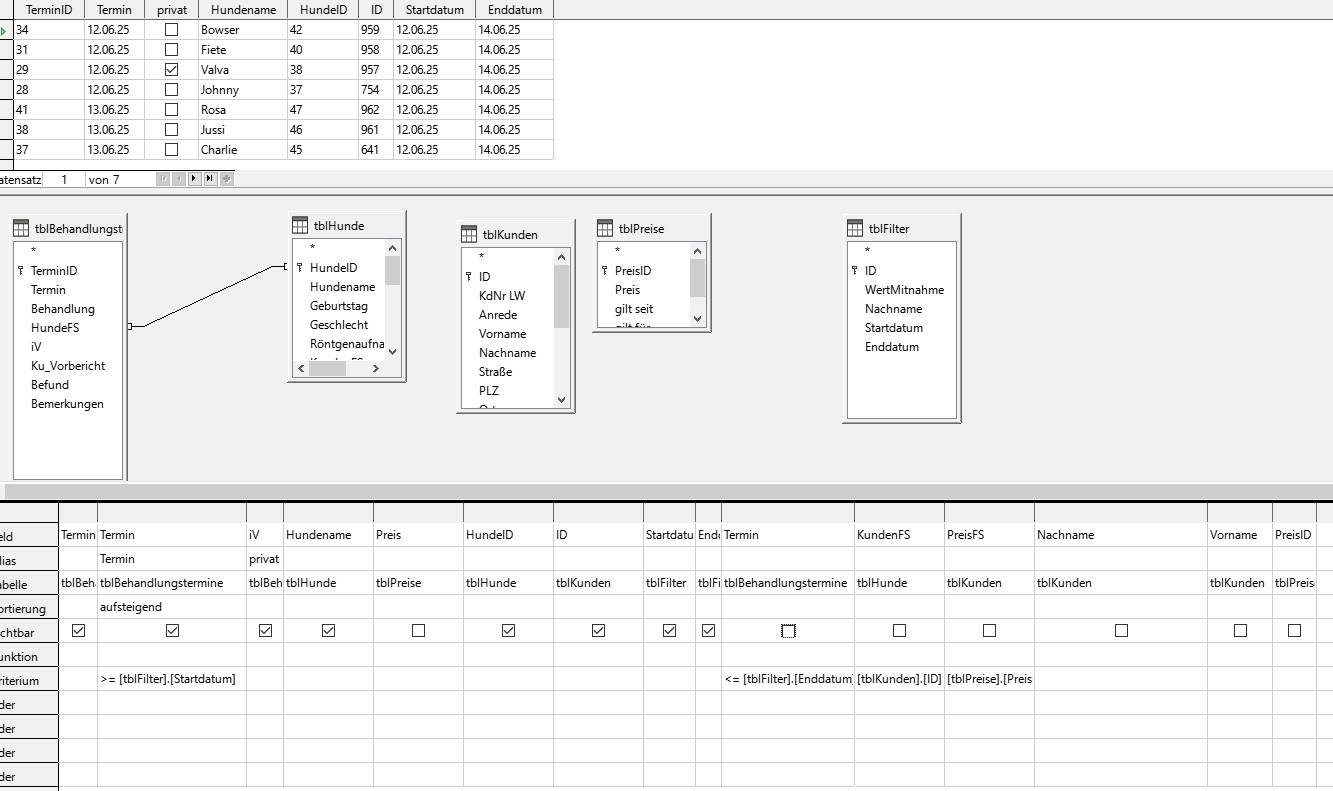This screenshot has width=1333, height=791.
Task: Enable visibility for the Preis column
Action: 418,631
